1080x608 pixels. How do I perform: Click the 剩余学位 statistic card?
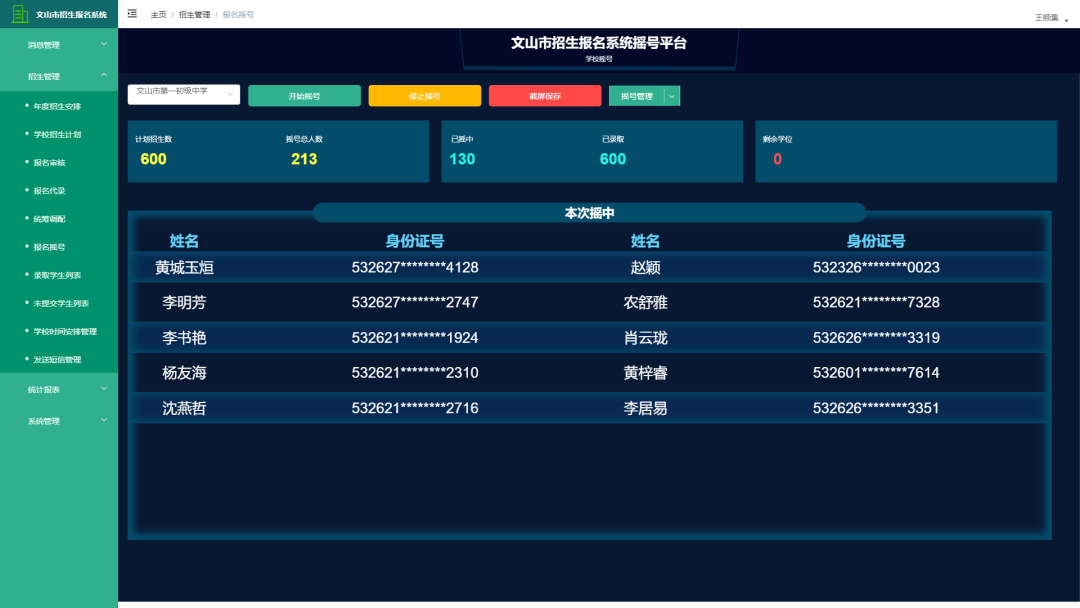905,151
